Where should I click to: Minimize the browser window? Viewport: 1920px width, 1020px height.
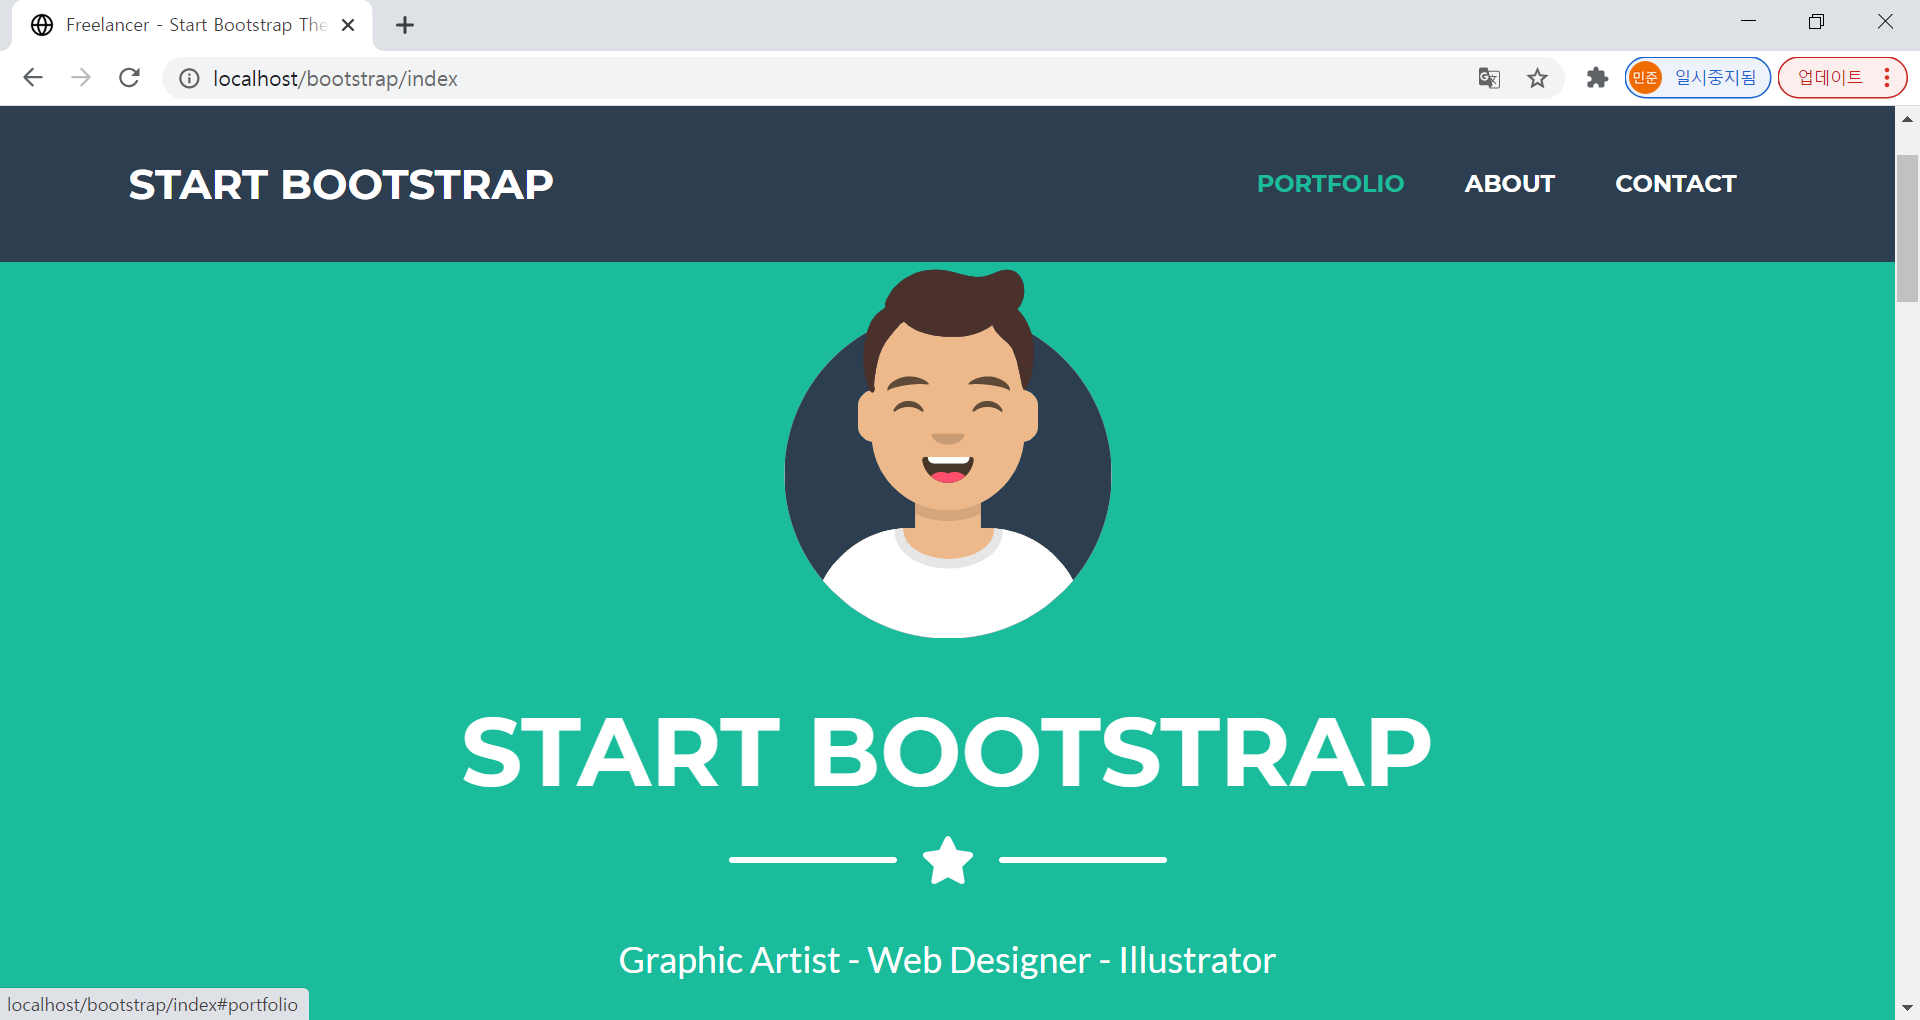pos(1748,22)
